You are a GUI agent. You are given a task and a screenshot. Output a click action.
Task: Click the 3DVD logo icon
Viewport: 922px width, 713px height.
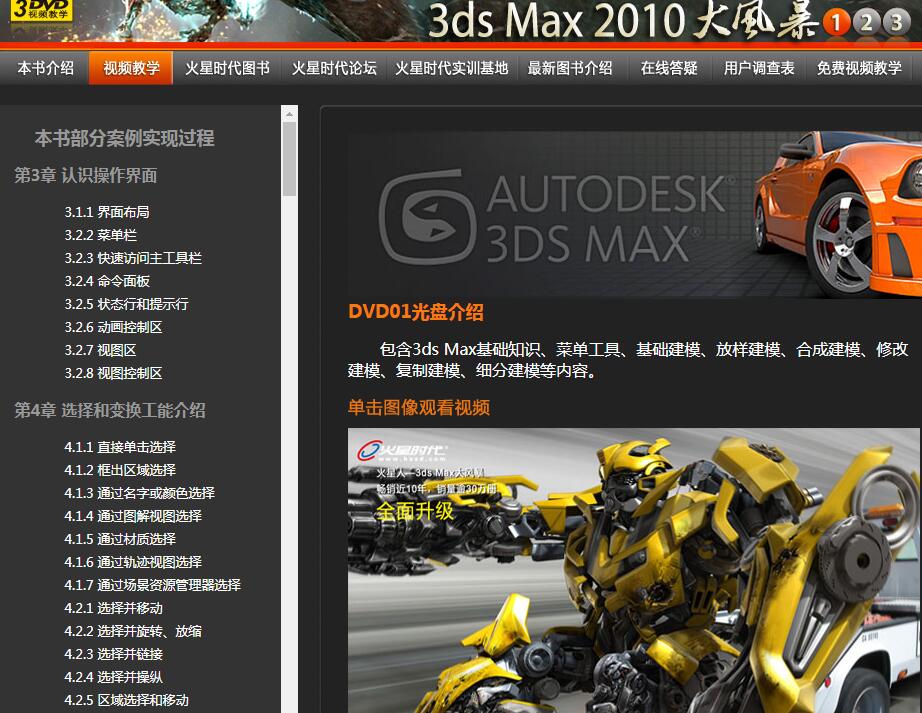42,11
